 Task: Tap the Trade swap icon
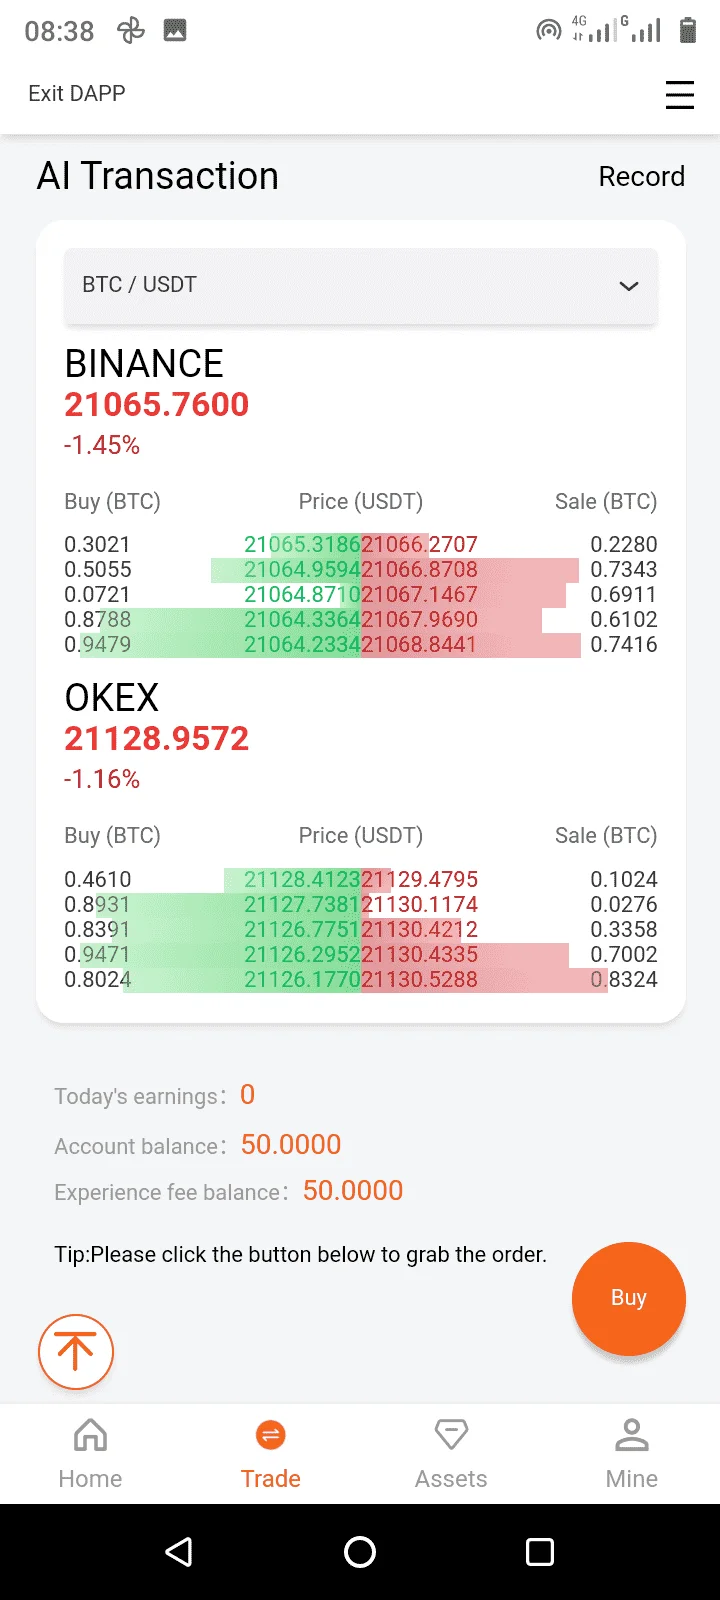(270, 1435)
